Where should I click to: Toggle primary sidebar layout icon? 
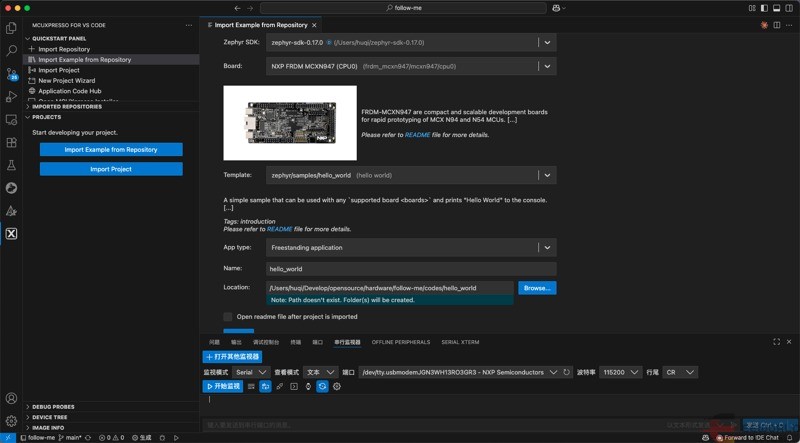(x=764, y=8)
